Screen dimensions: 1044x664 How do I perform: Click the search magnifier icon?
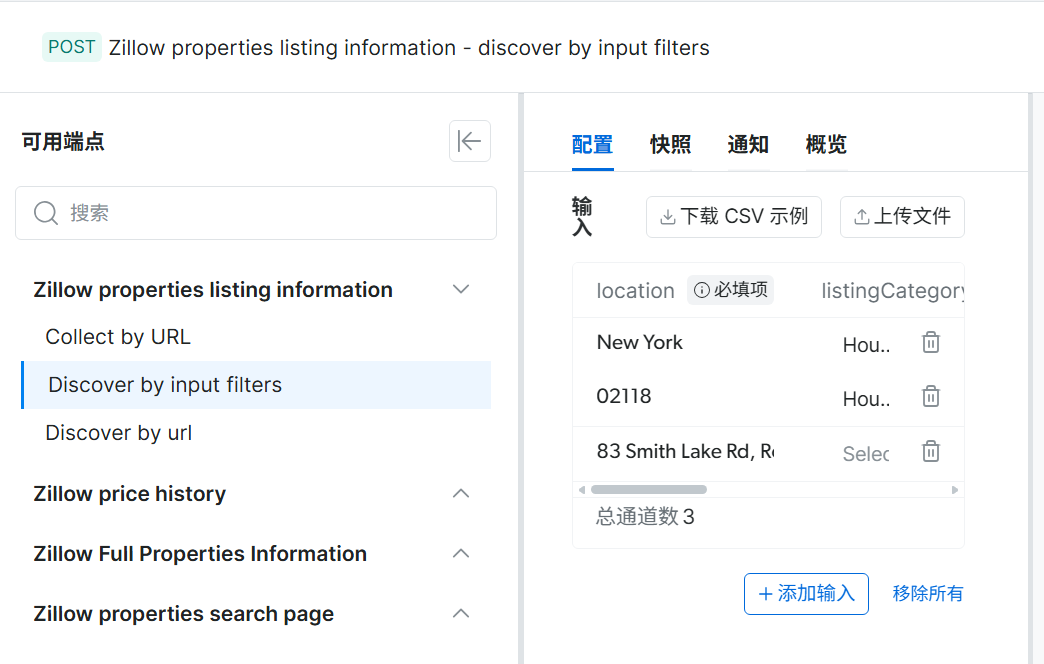pos(46,213)
